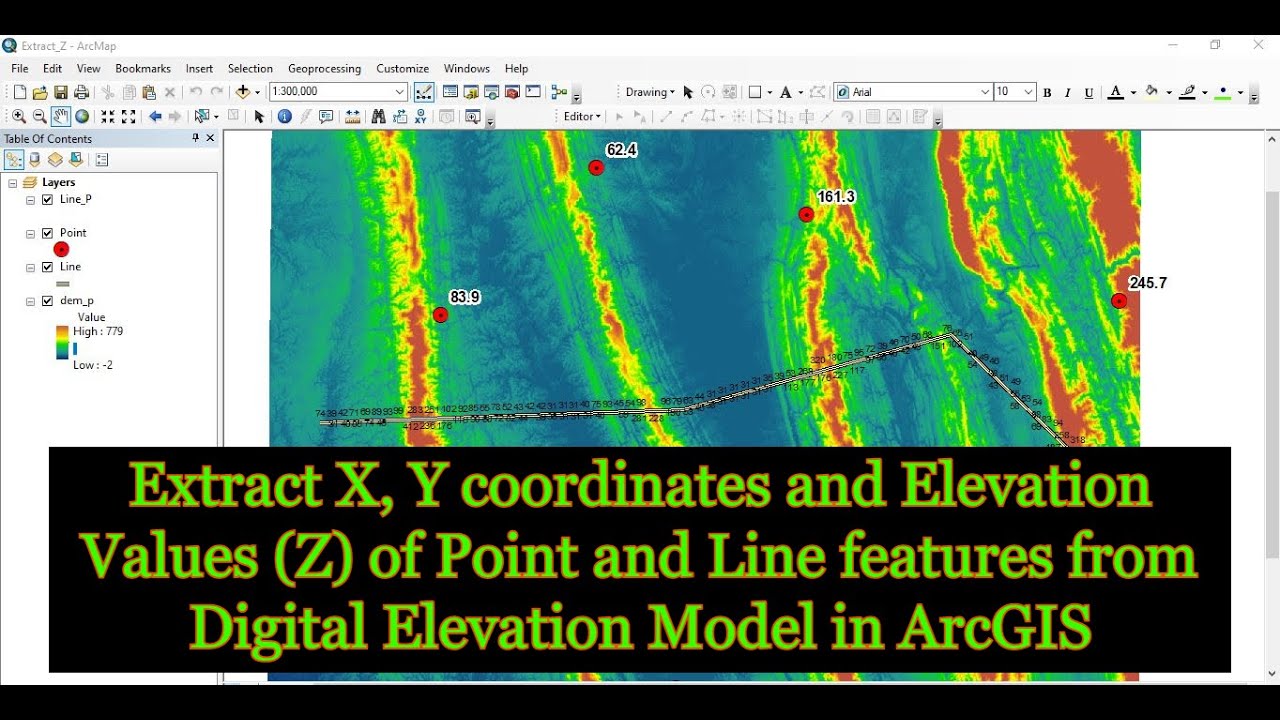Open Go To XY tool
The height and width of the screenshot is (720, 1280).
420,117
